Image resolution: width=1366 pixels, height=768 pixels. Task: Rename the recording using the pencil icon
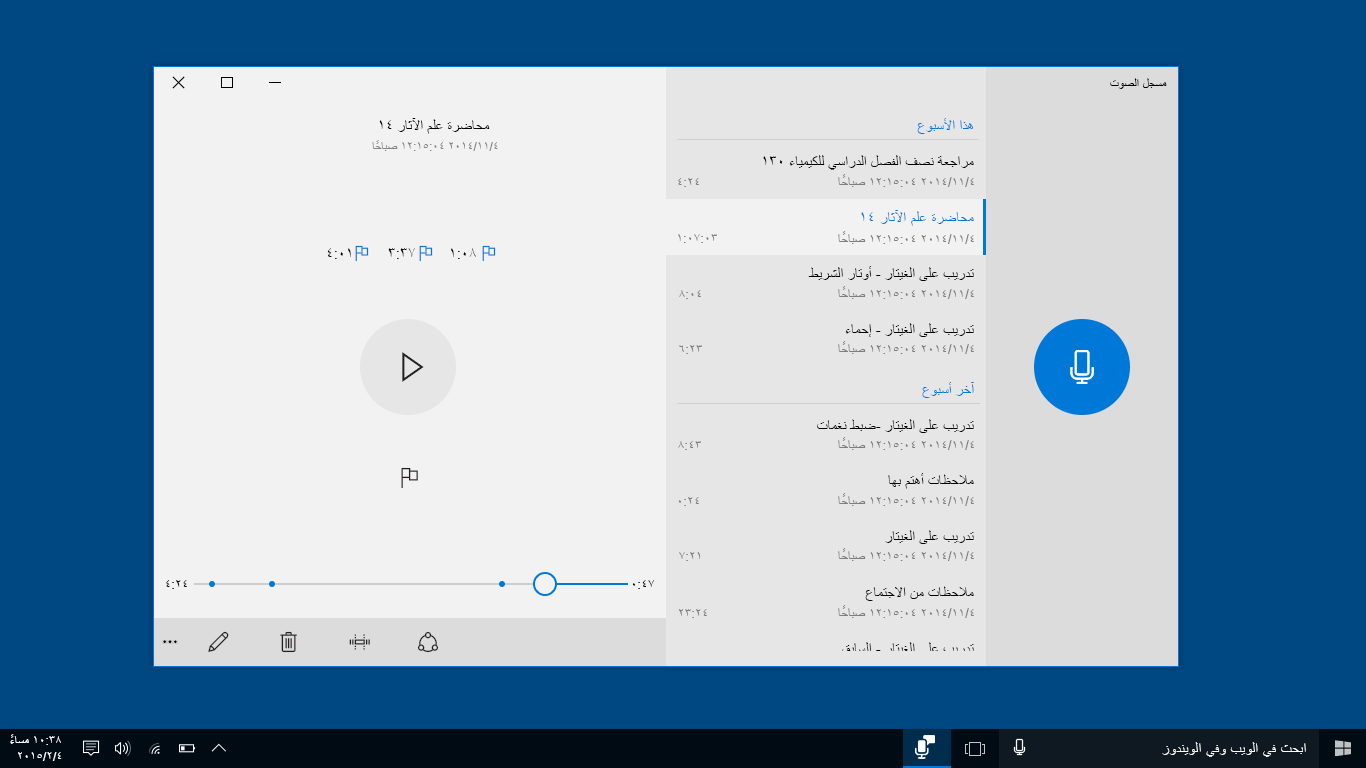(218, 642)
